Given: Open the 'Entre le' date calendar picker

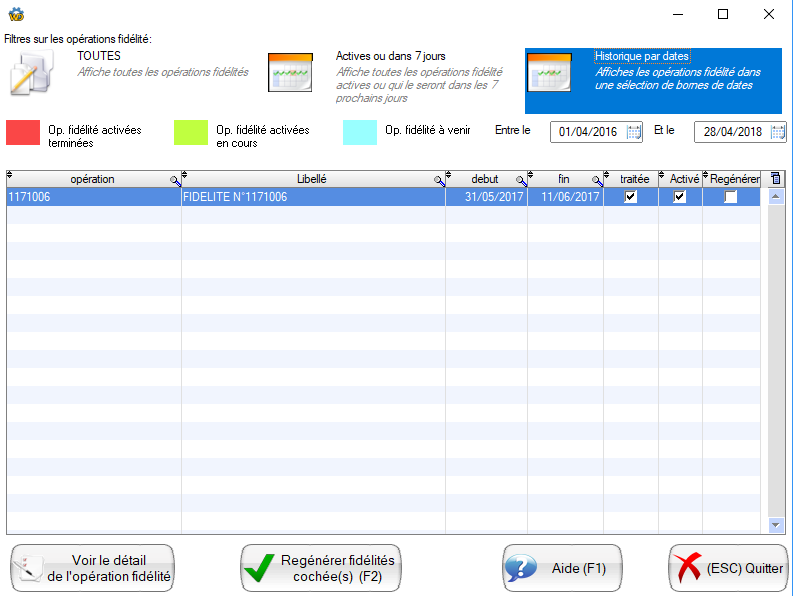Looking at the screenshot, I should click(634, 132).
